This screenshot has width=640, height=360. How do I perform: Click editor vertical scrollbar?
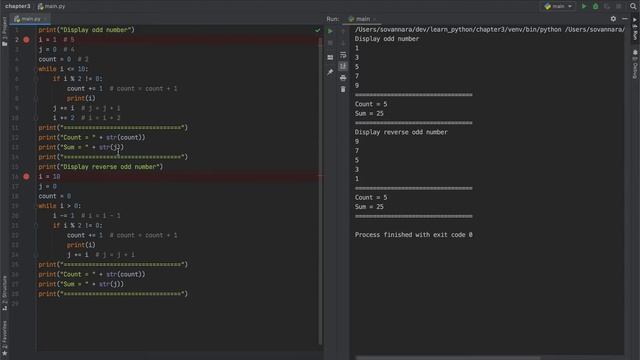[x=320, y=192]
